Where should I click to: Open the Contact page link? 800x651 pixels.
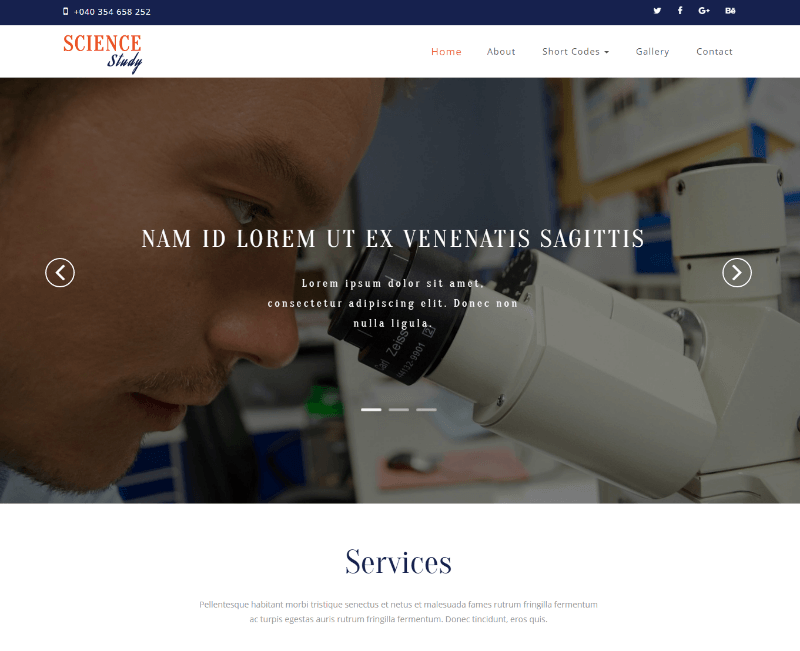click(714, 52)
